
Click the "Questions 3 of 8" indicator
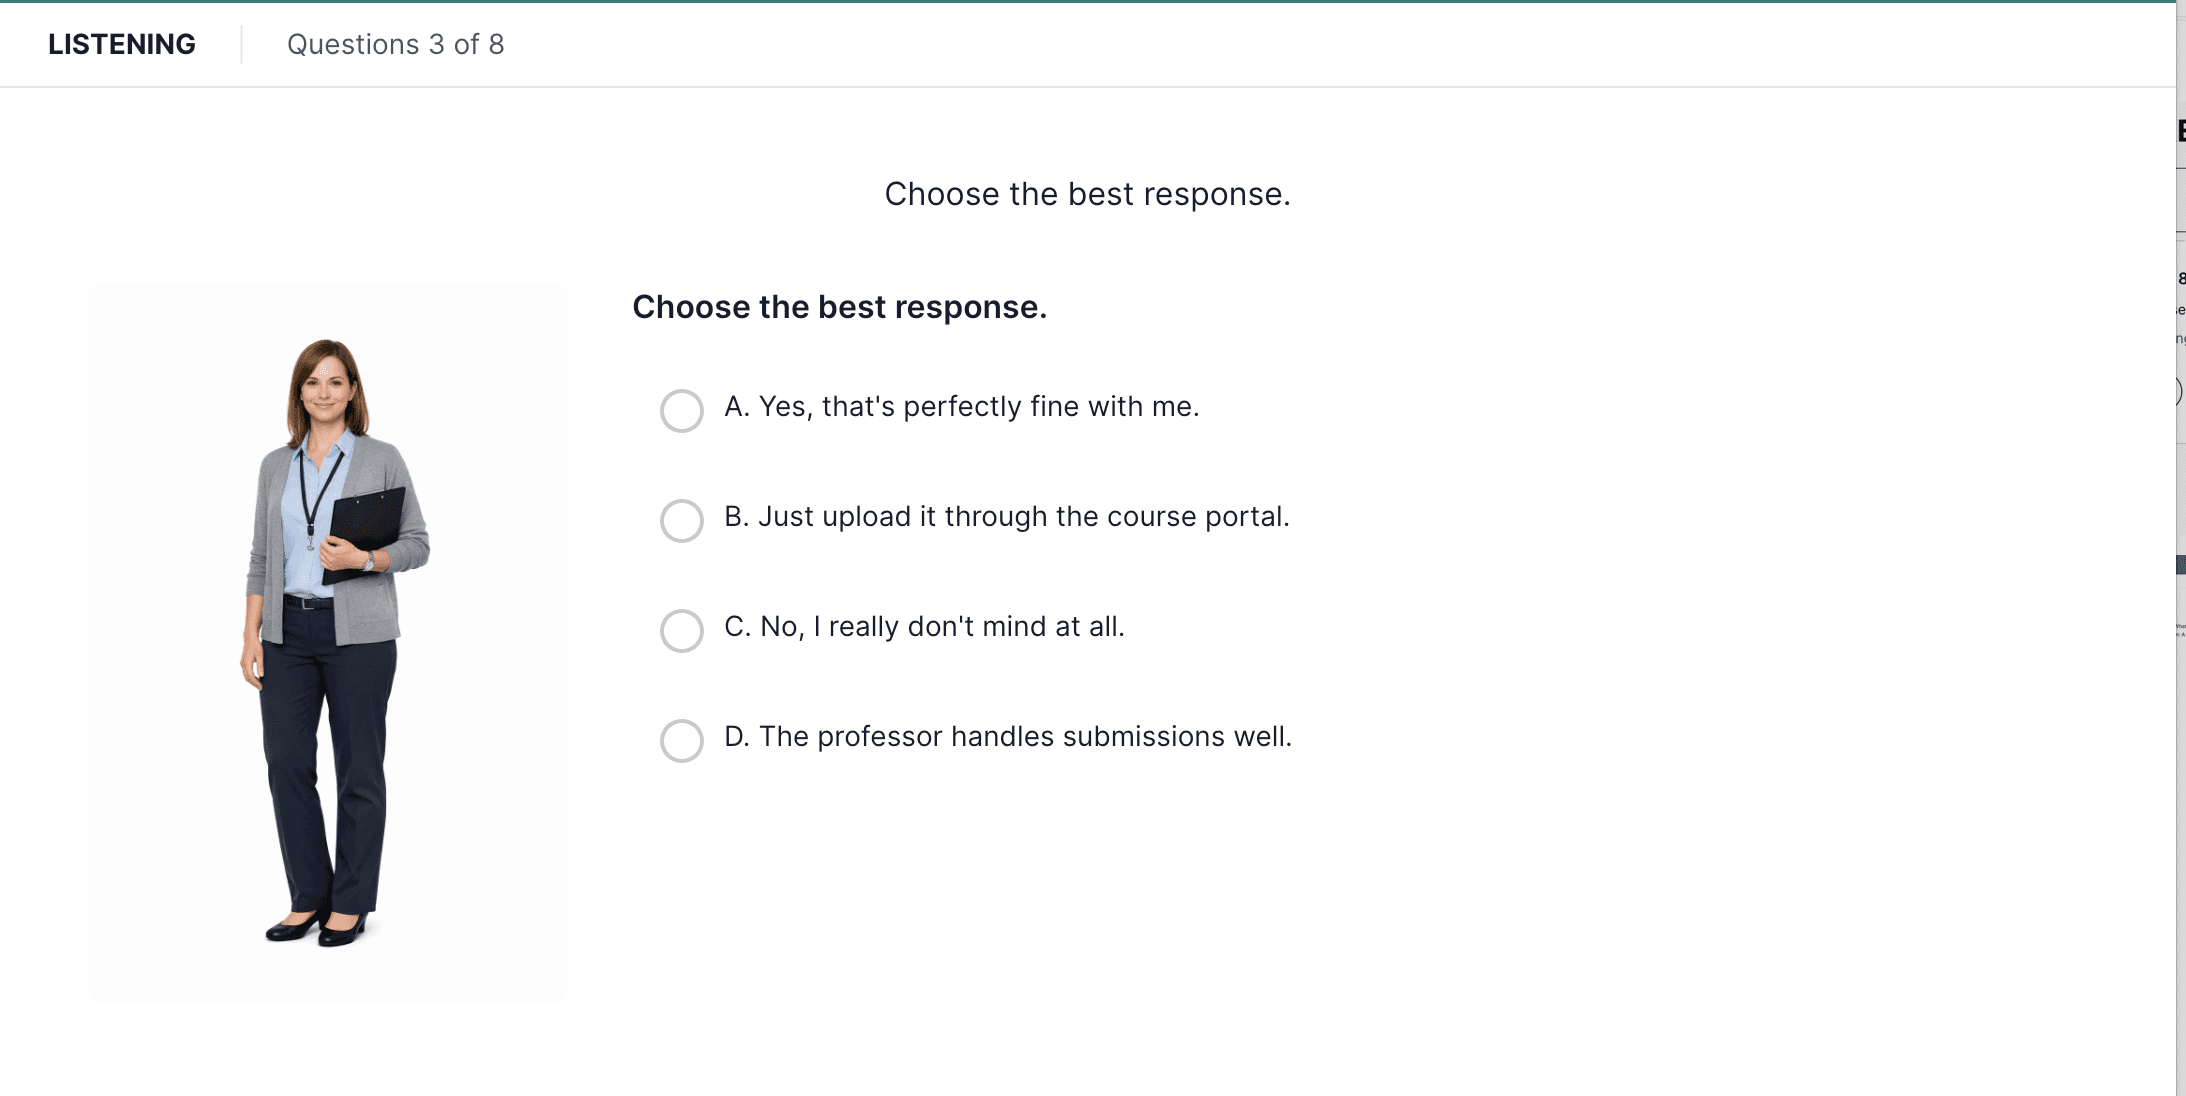click(x=395, y=44)
